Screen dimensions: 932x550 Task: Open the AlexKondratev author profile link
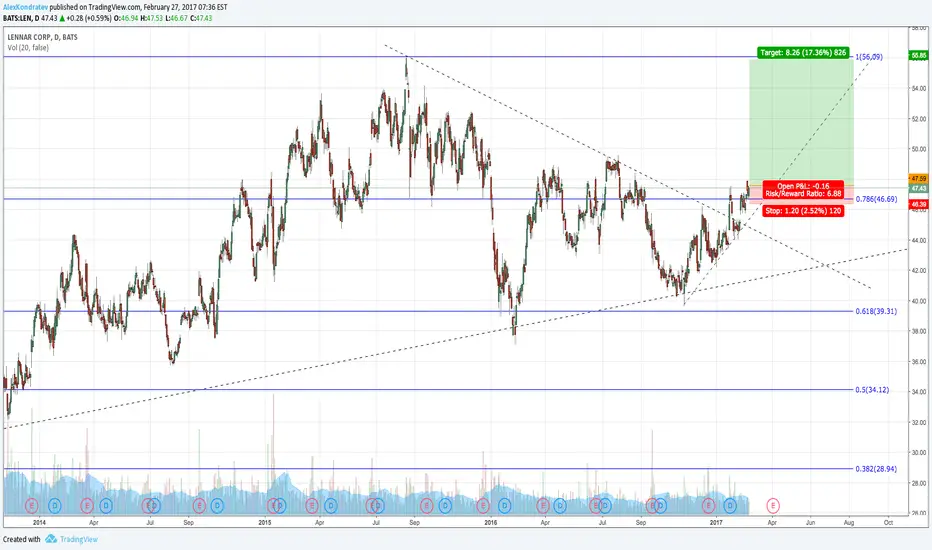tap(26, 8)
